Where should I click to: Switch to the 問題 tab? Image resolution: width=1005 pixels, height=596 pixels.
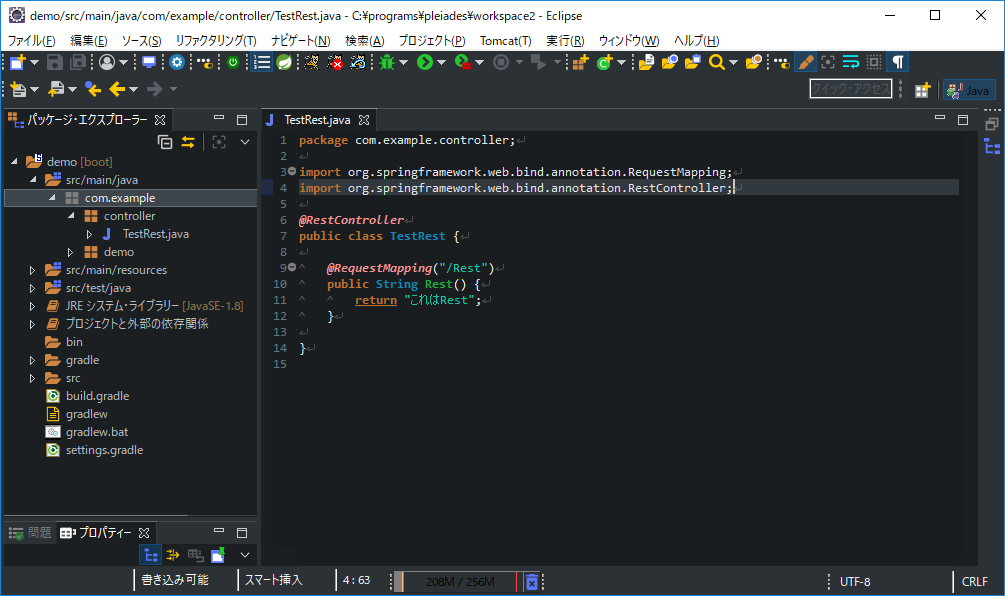coord(29,533)
